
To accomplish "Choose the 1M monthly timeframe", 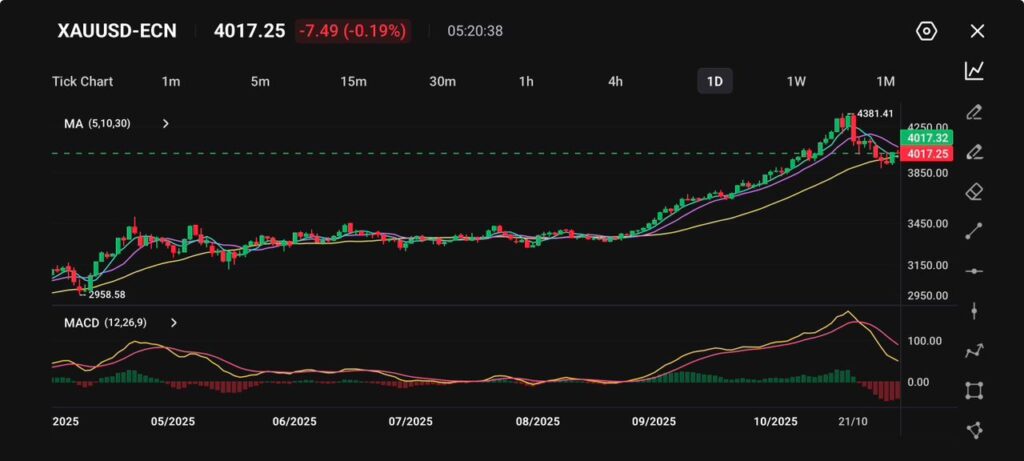I will [885, 81].
